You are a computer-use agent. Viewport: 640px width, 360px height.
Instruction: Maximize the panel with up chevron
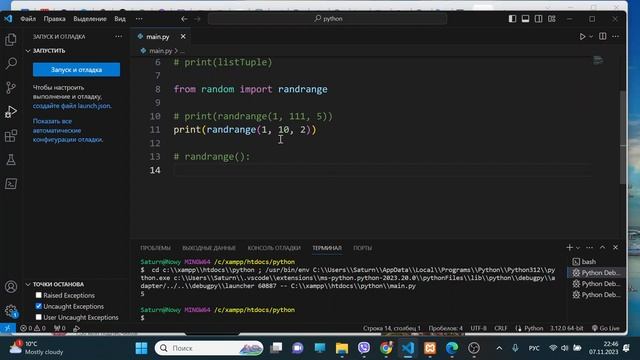point(602,247)
